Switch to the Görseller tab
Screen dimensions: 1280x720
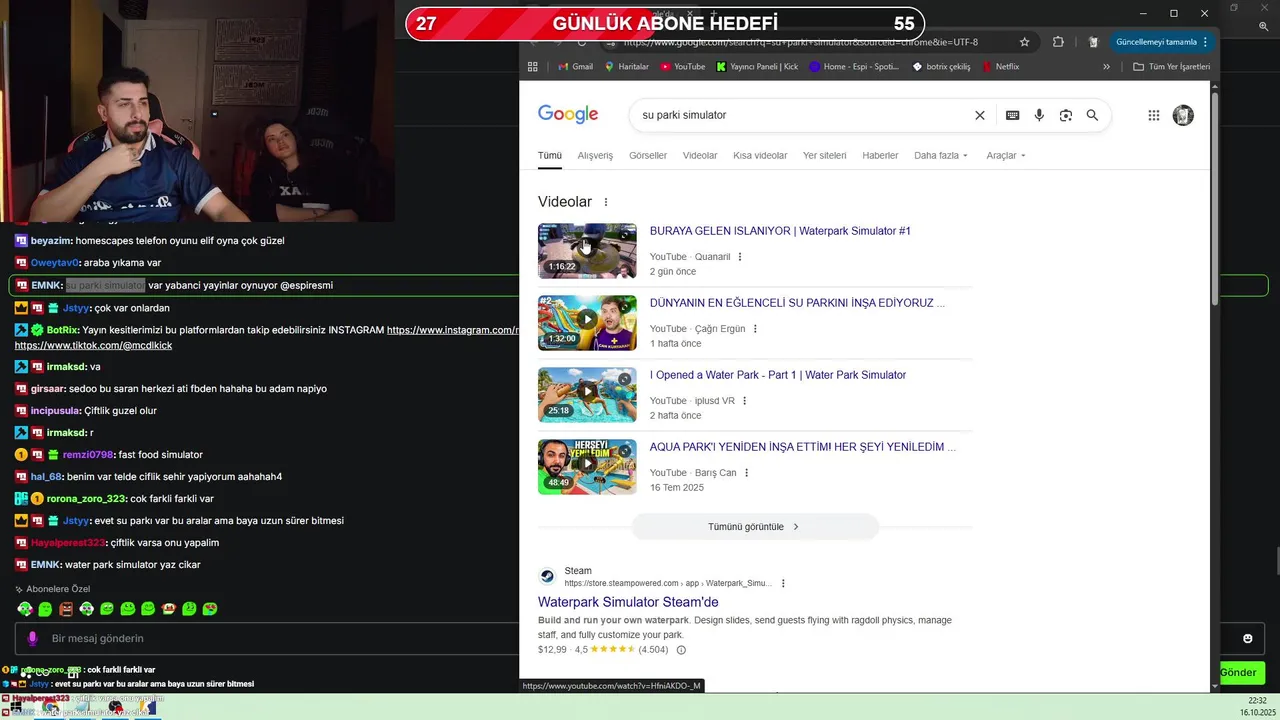[648, 156]
